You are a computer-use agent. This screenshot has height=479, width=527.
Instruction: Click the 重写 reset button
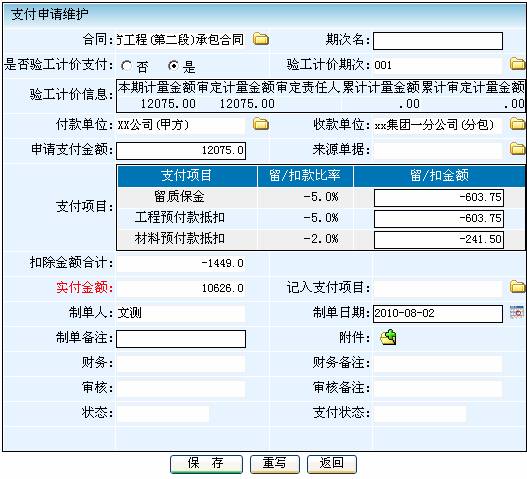pyautogui.click(x=275, y=464)
